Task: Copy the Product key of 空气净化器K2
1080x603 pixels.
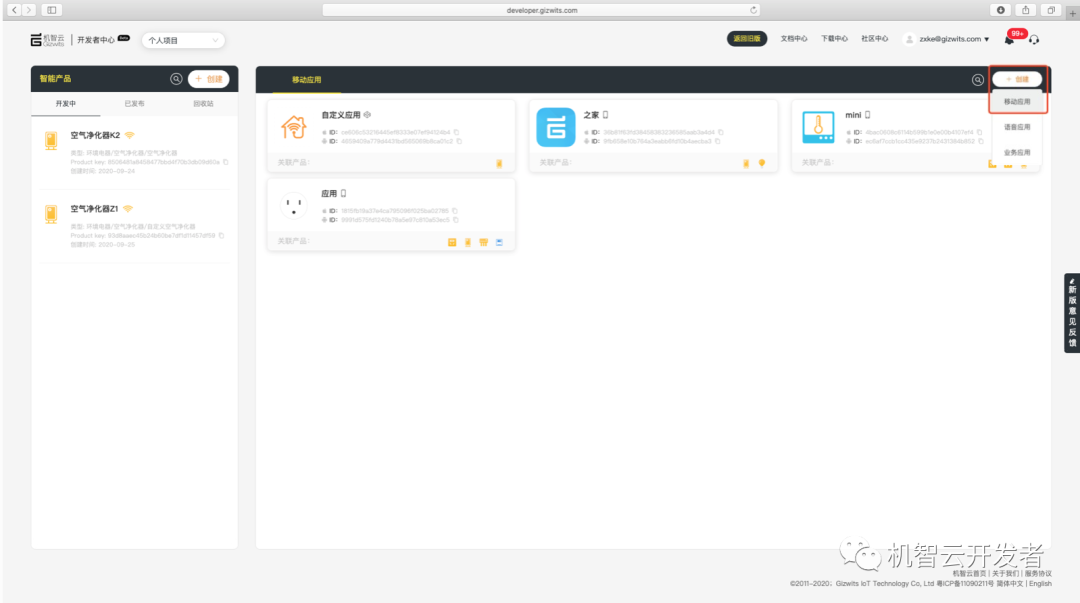Action: click(224, 163)
